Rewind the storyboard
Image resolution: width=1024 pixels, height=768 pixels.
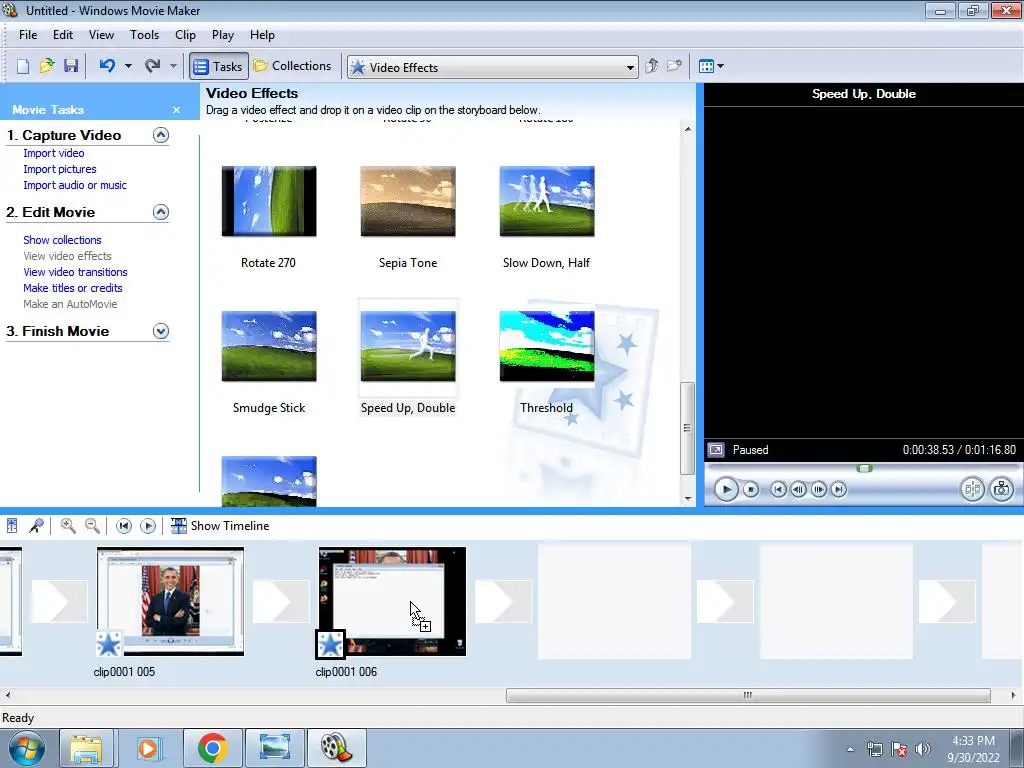[x=123, y=526]
